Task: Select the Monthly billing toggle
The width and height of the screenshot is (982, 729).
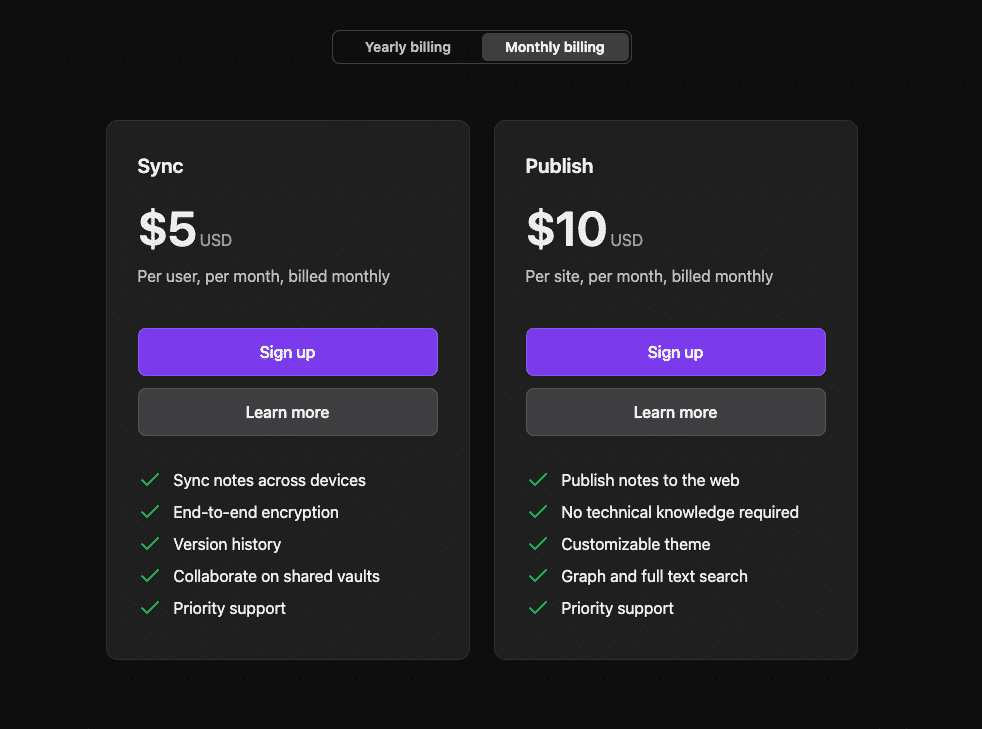Action: click(555, 47)
